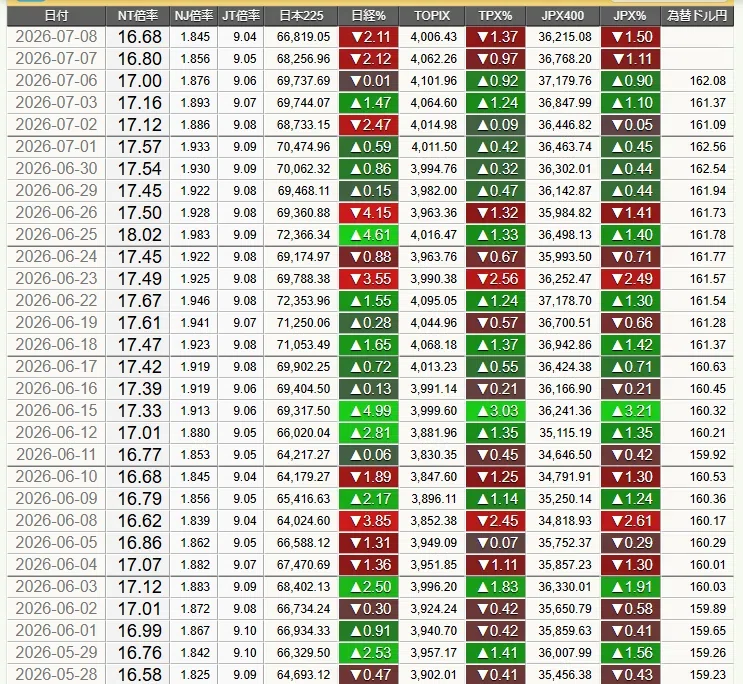Click the NT倍率 column header

click(137, 16)
